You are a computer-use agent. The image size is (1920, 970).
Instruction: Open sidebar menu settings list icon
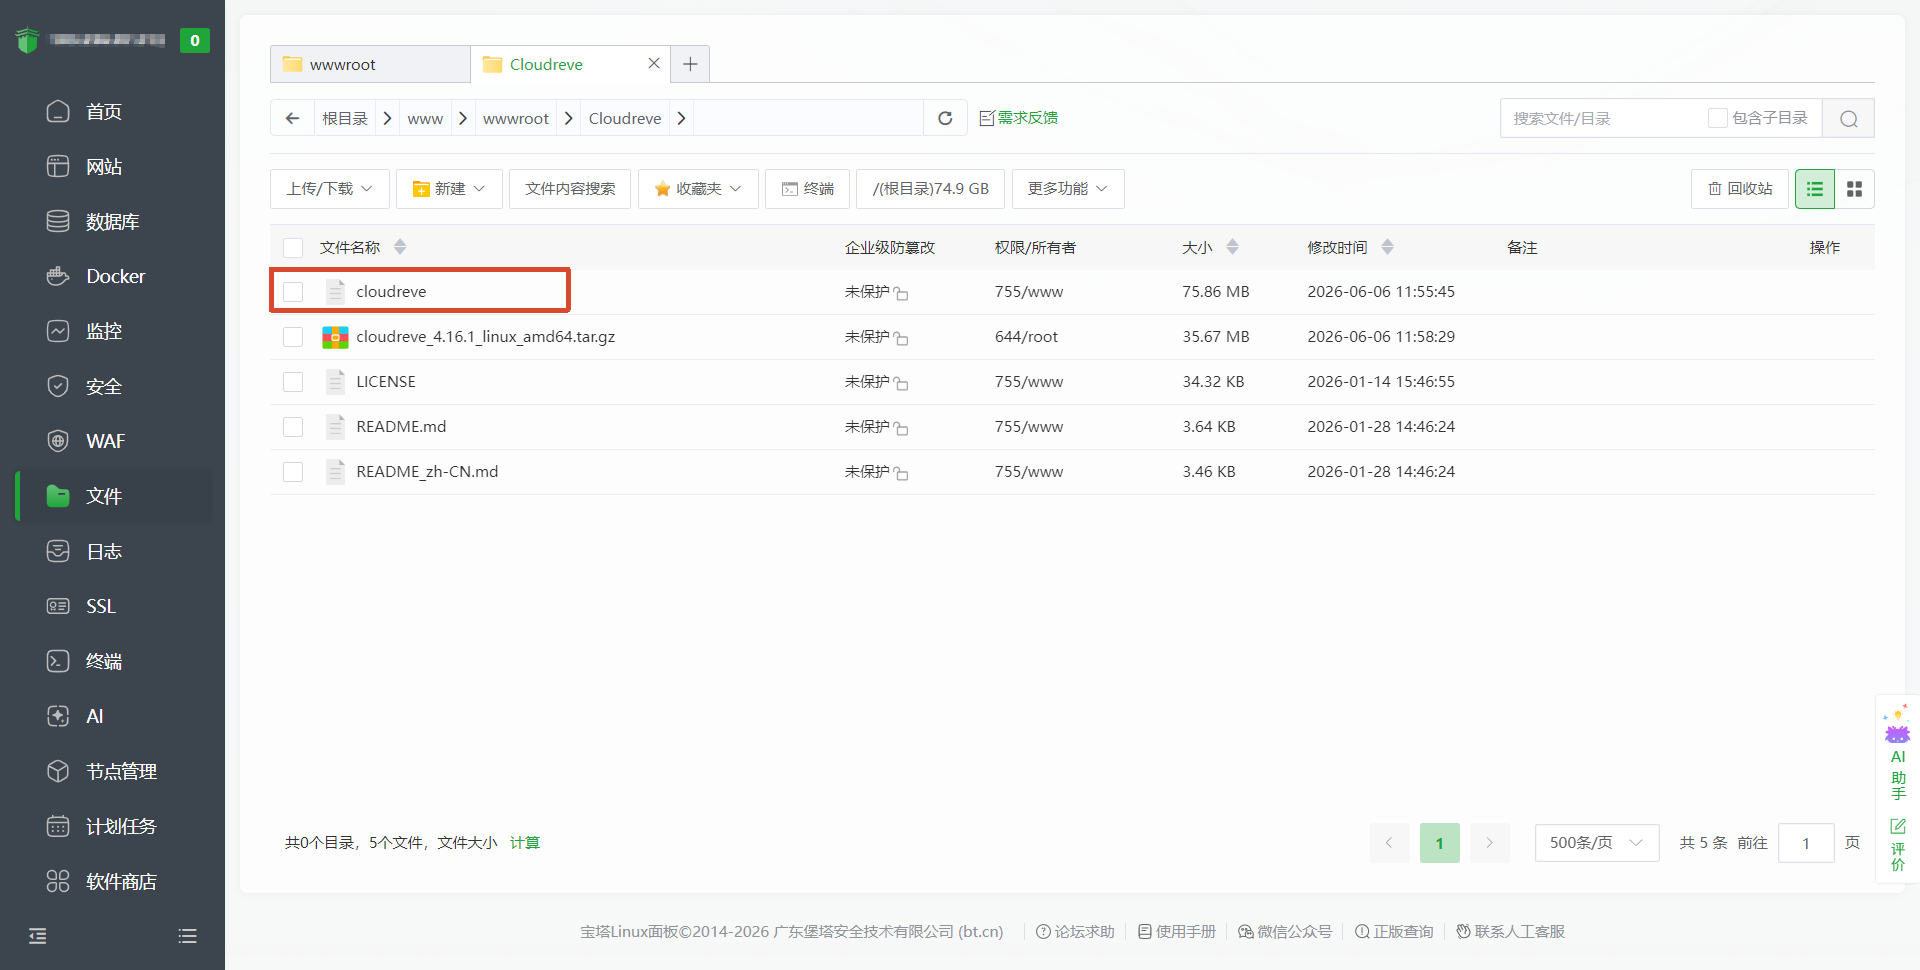pyautogui.click(x=187, y=936)
